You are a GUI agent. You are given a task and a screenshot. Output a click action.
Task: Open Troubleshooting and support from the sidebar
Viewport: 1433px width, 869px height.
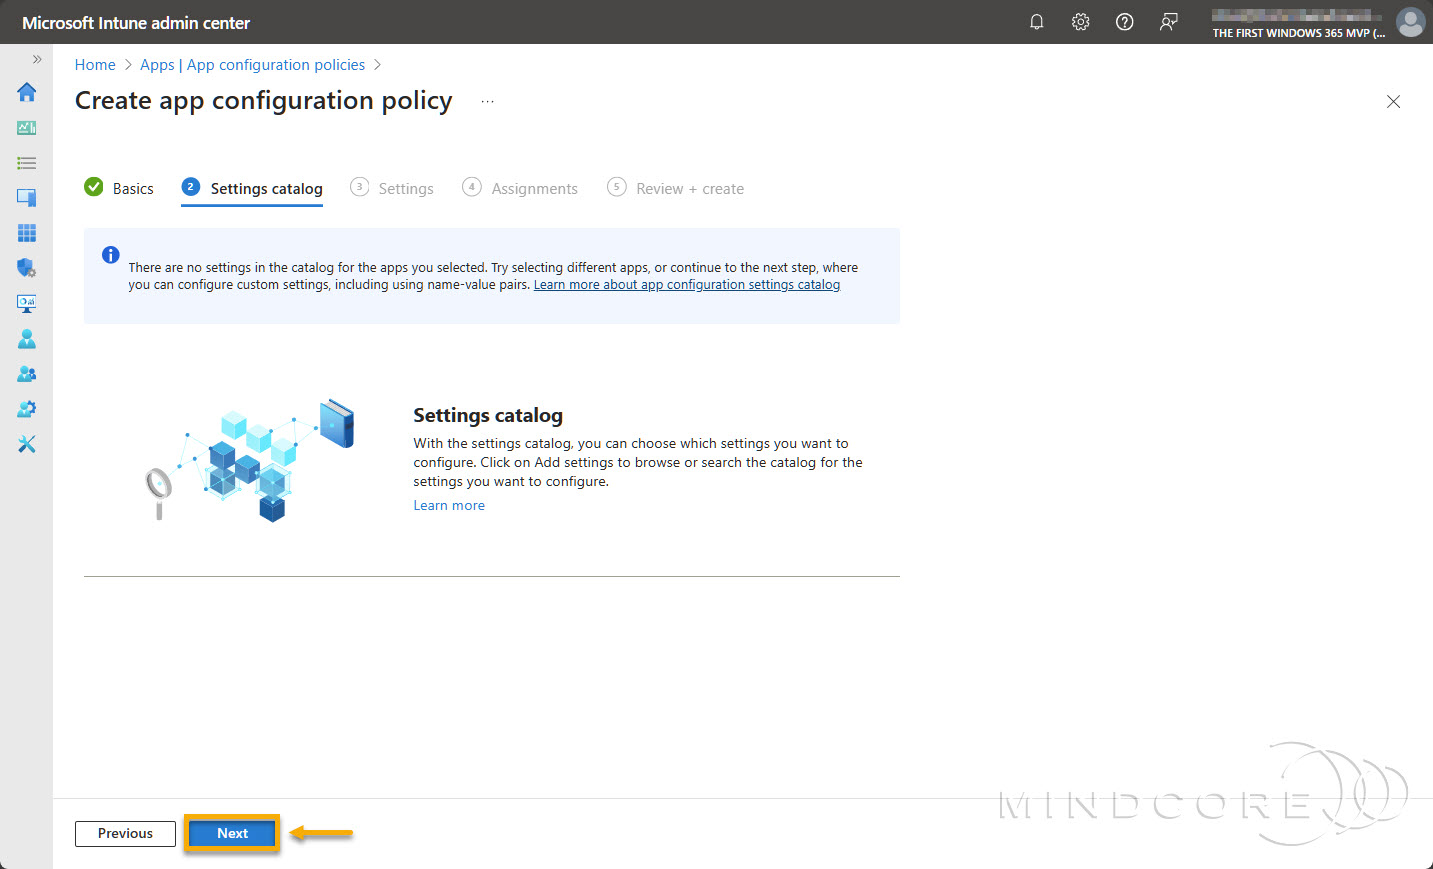(26, 443)
